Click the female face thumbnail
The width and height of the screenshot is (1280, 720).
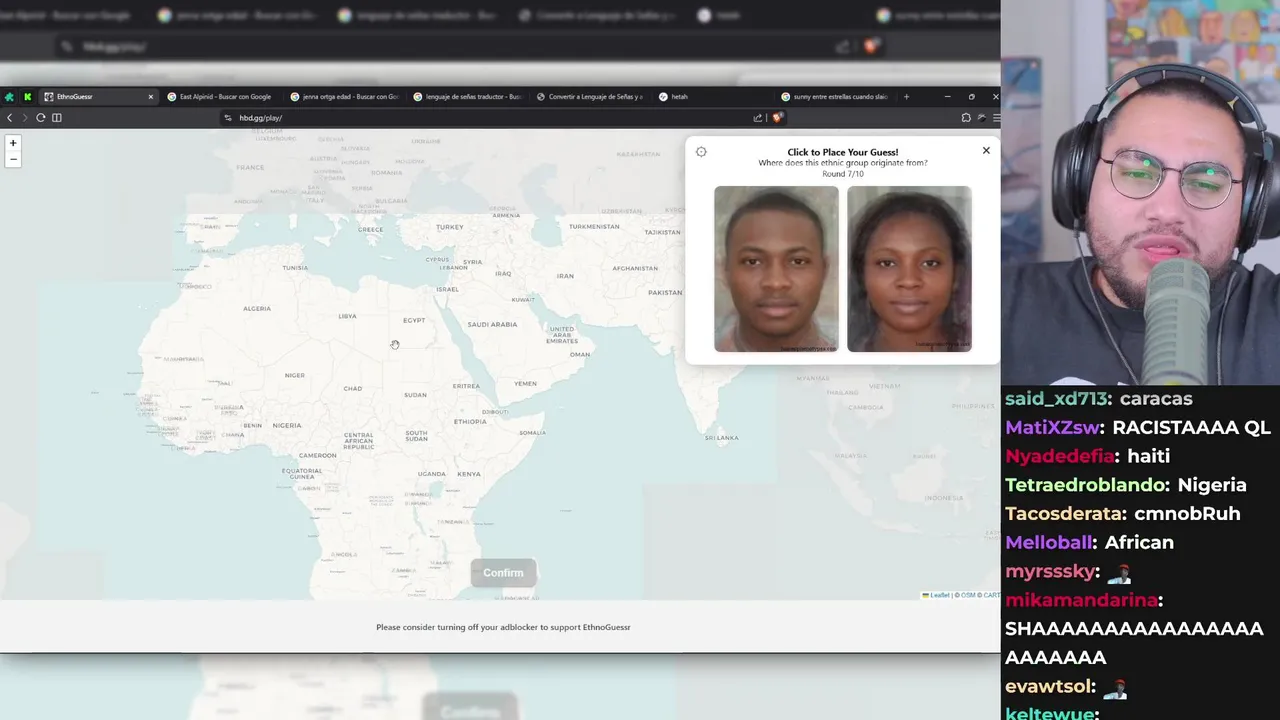pos(909,269)
